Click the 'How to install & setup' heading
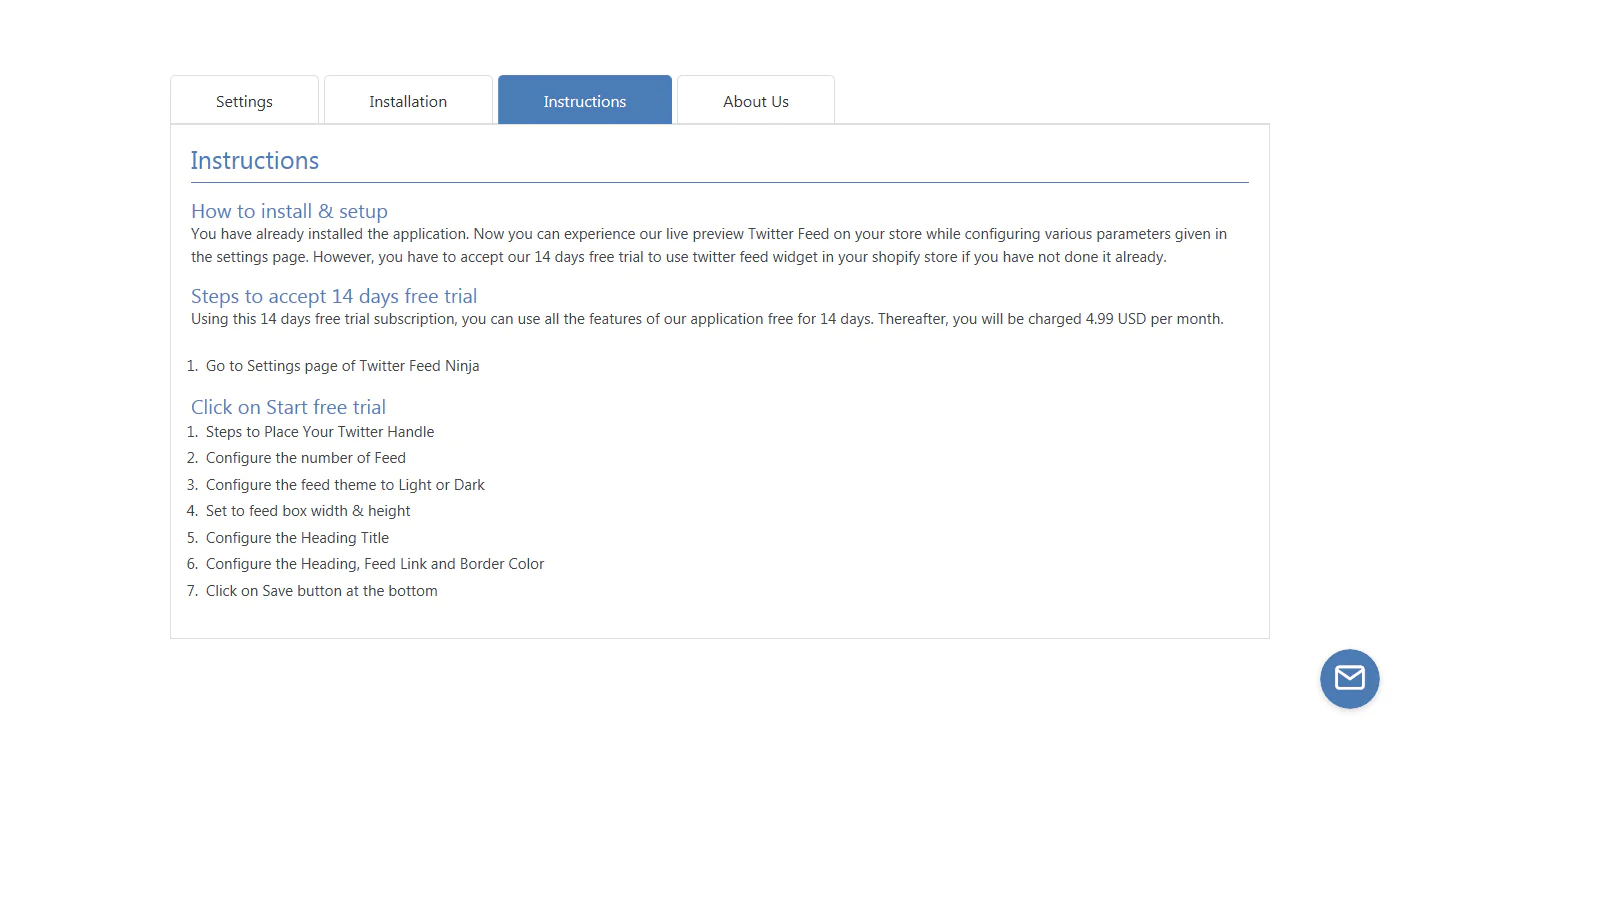 [x=289, y=211]
